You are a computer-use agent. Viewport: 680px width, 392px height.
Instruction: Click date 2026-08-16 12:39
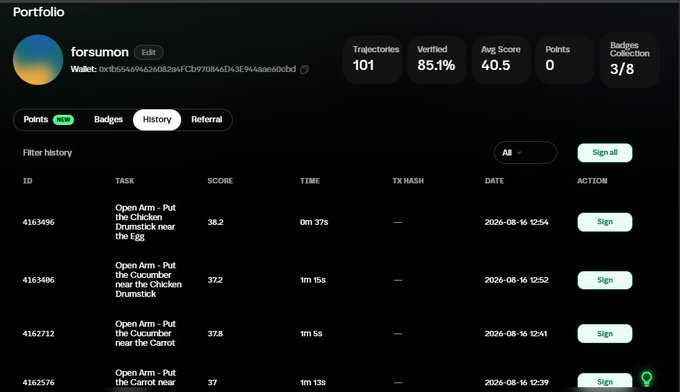[x=517, y=382]
